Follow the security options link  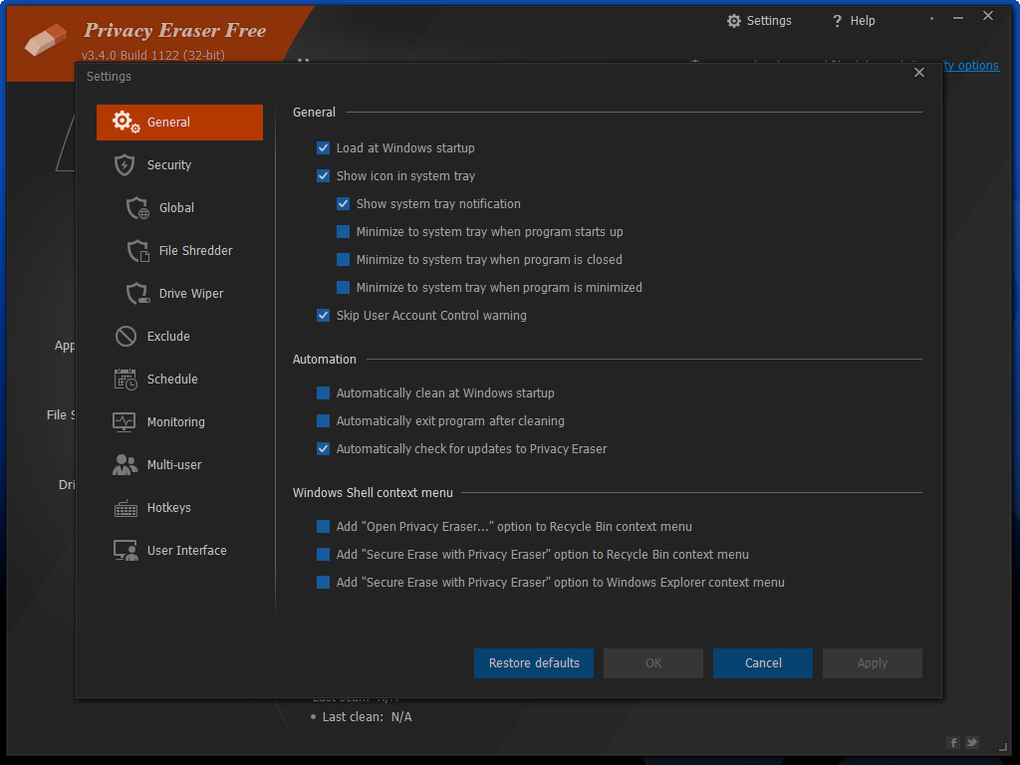[970, 66]
